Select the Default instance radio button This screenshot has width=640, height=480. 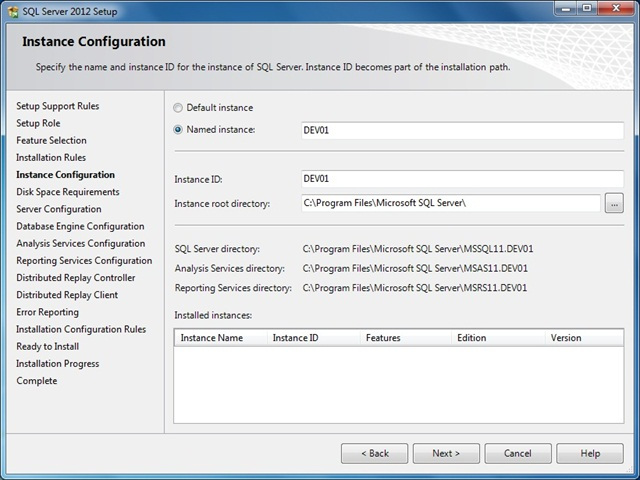click(178, 108)
